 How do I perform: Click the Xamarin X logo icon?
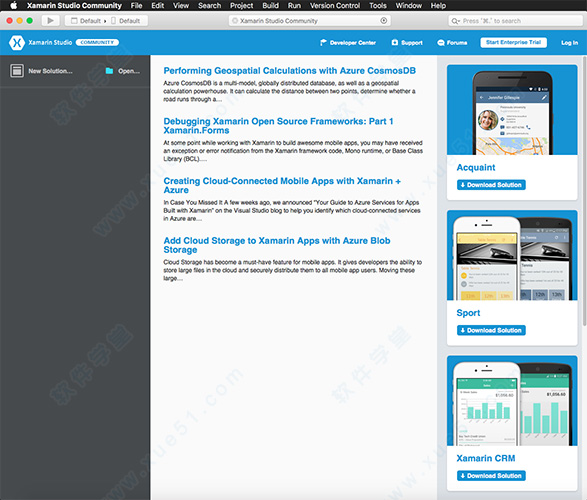pos(17,43)
